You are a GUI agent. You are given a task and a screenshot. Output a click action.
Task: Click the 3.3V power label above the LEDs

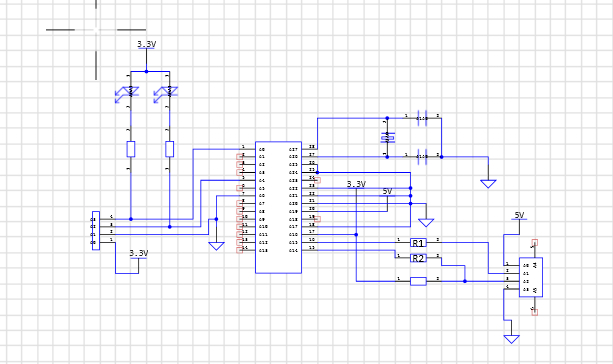147,45
